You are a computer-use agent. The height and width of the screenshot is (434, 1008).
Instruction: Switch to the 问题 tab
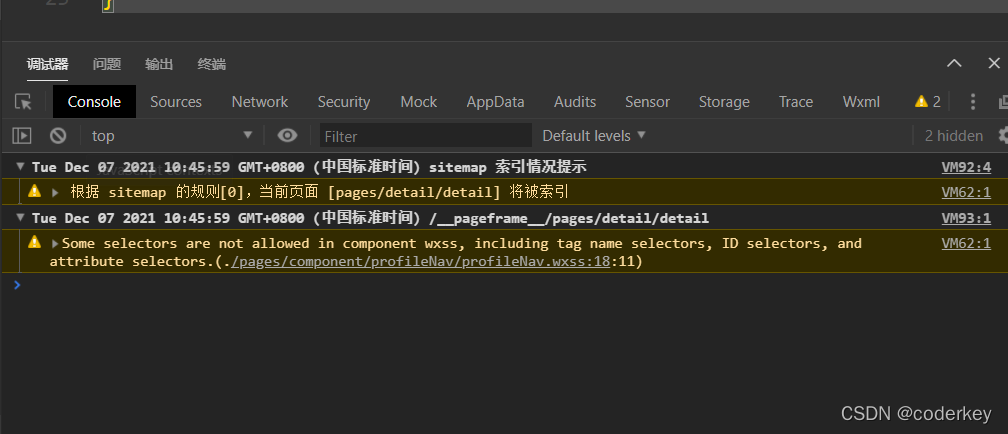click(x=107, y=64)
